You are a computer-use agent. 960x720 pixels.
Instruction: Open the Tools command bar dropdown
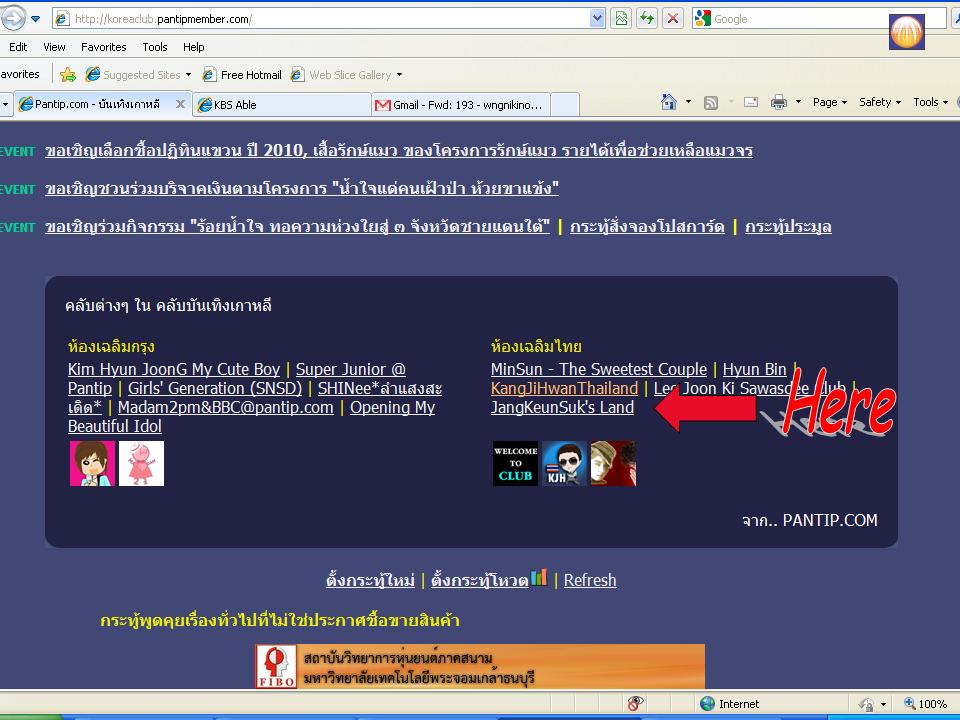click(x=931, y=102)
